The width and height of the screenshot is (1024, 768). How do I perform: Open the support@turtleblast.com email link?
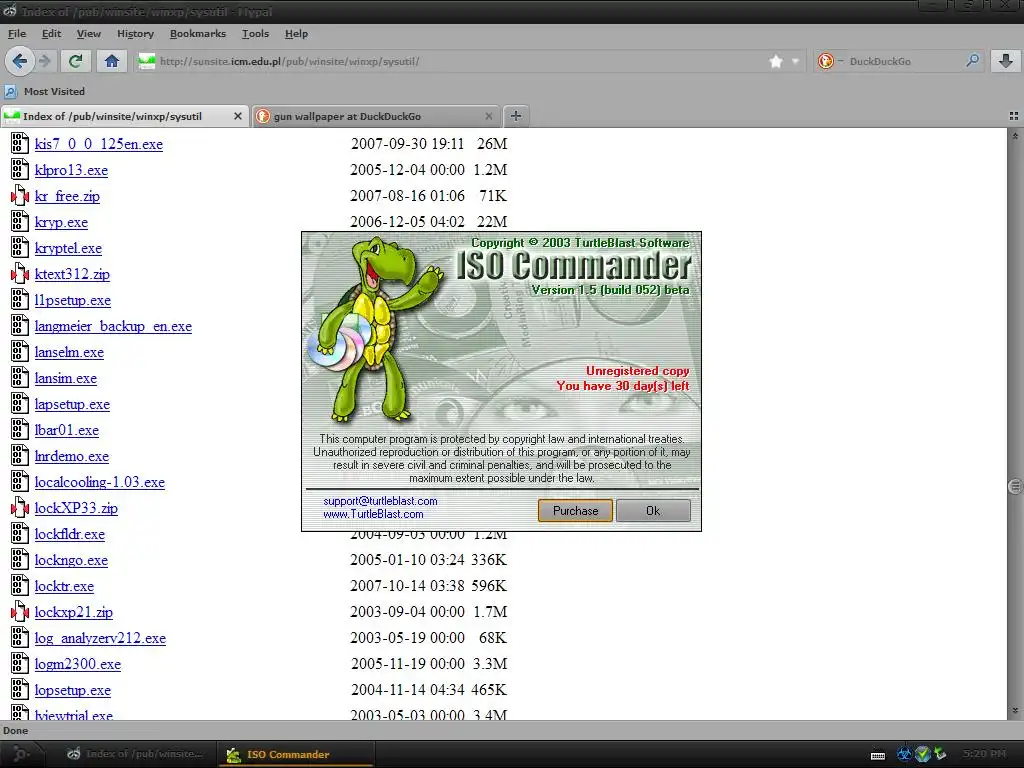point(380,501)
